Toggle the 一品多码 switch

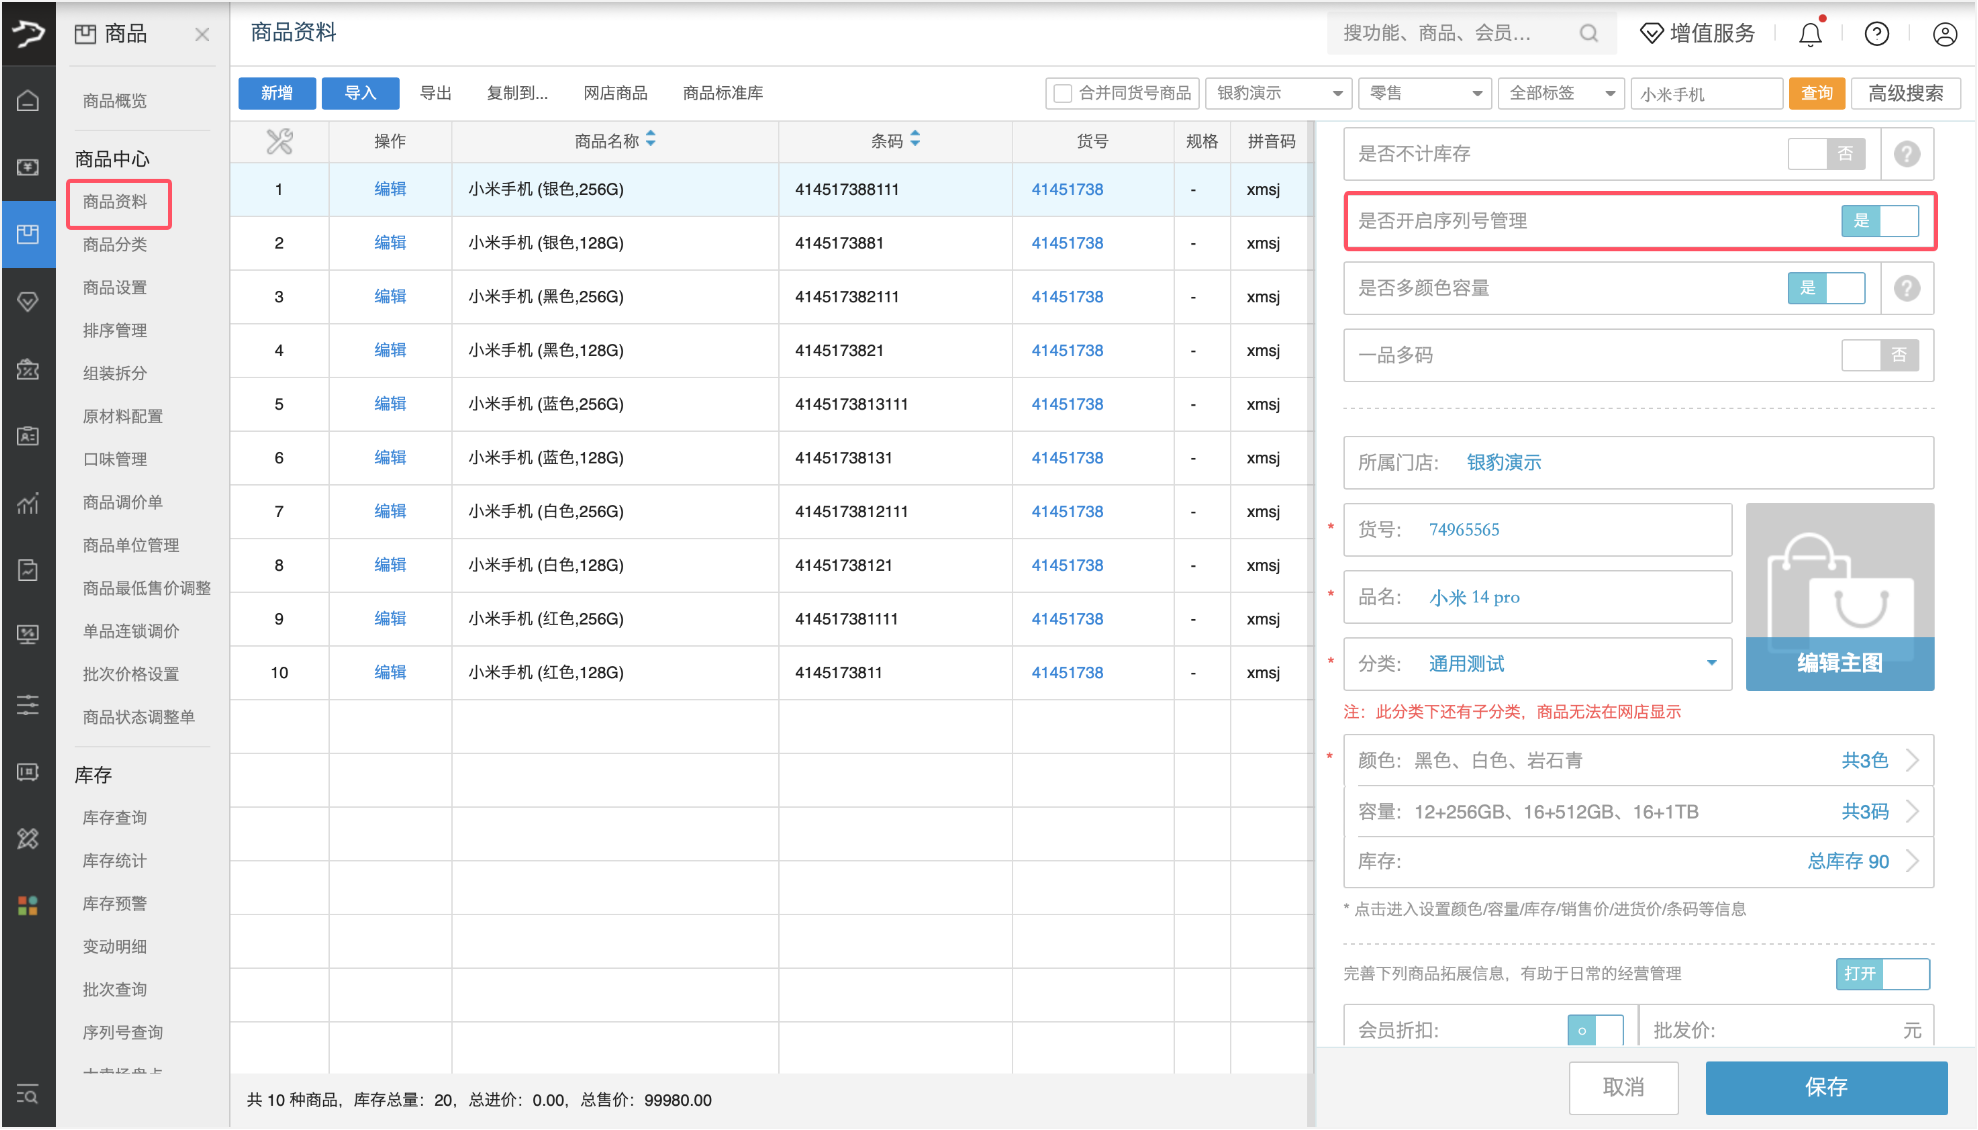pos(1879,355)
